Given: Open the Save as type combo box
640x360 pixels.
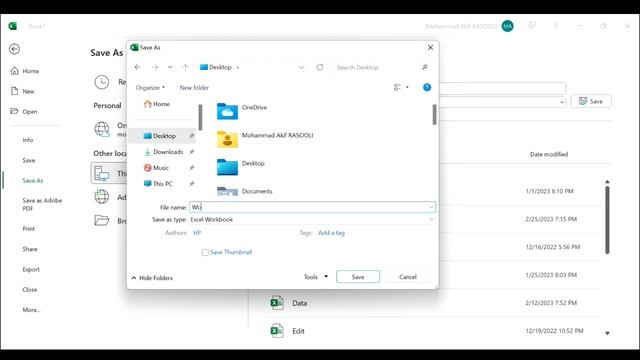Looking at the screenshot, I should click(x=312, y=220).
